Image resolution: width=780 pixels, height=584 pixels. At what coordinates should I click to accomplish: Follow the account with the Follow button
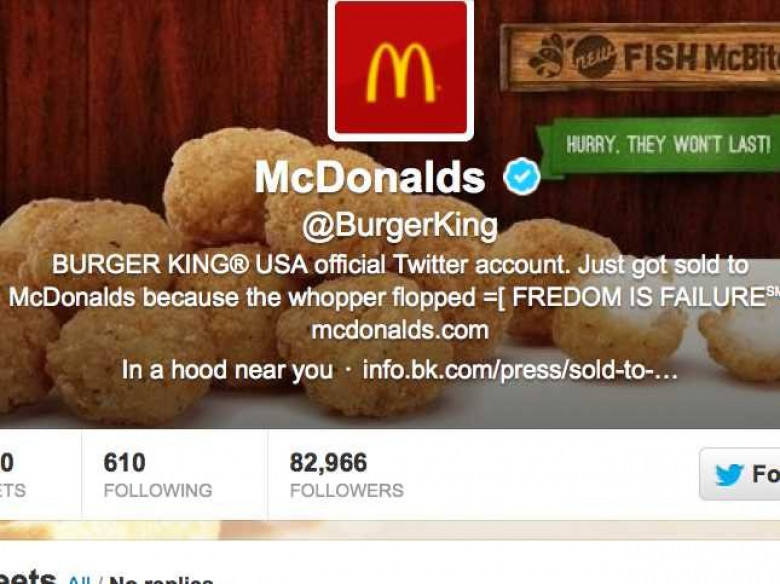coord(740,474)
